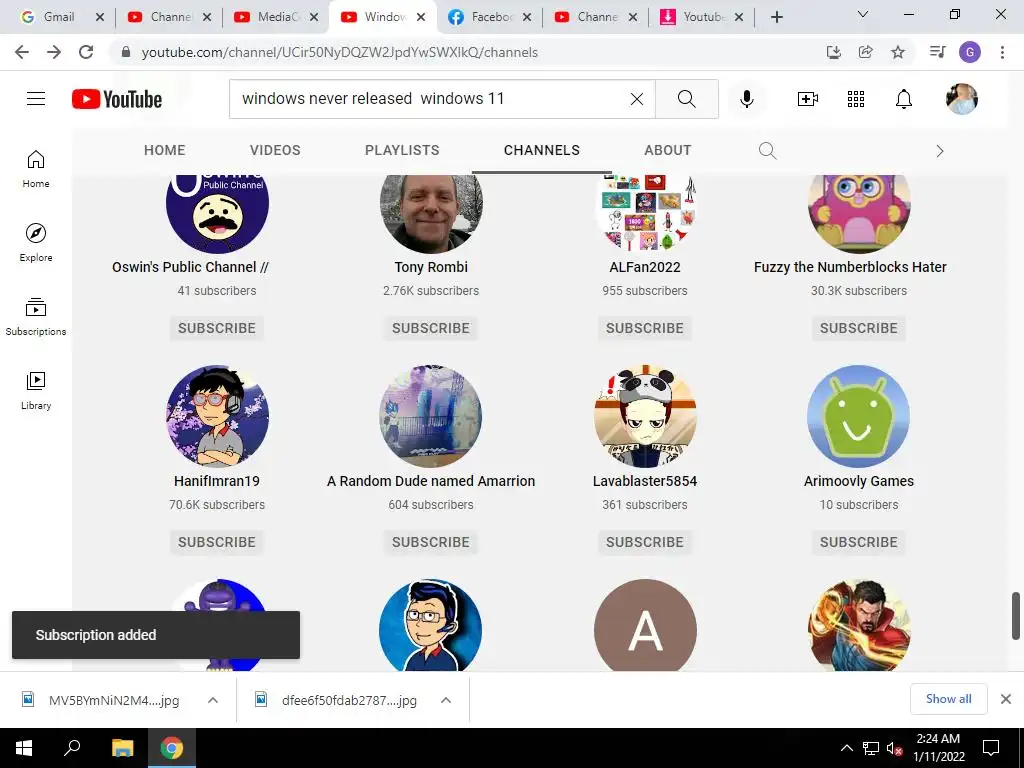Viewport: 1024px width, 768px height.
Task: Close the downloads bar
Action: pos(1006,699)
